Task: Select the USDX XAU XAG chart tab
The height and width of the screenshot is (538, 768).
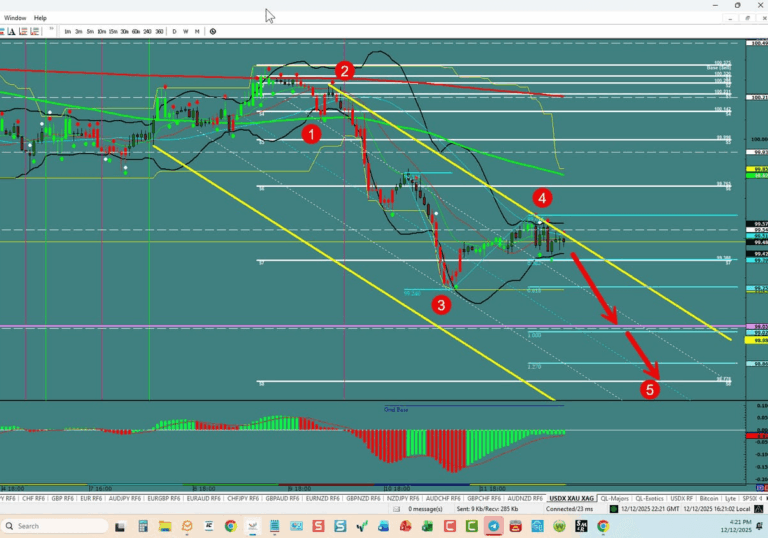Action: (571, 498)
